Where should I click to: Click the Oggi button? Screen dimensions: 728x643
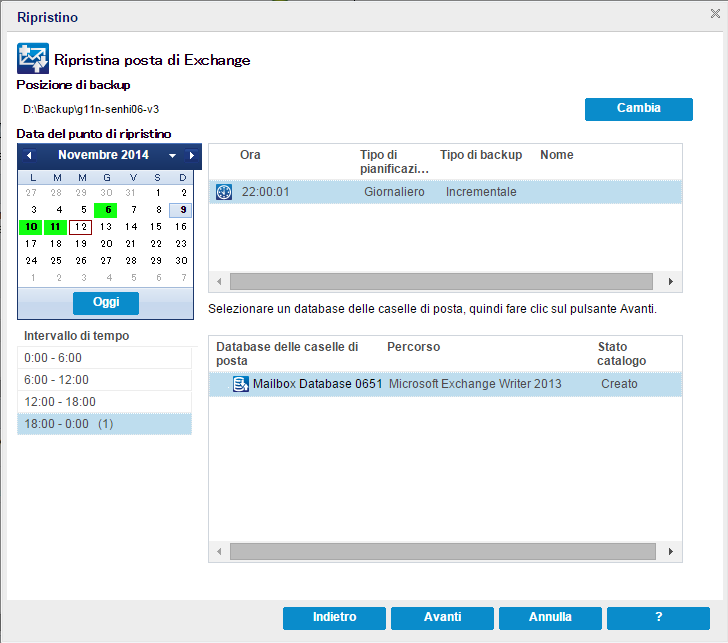pos(106,303)
